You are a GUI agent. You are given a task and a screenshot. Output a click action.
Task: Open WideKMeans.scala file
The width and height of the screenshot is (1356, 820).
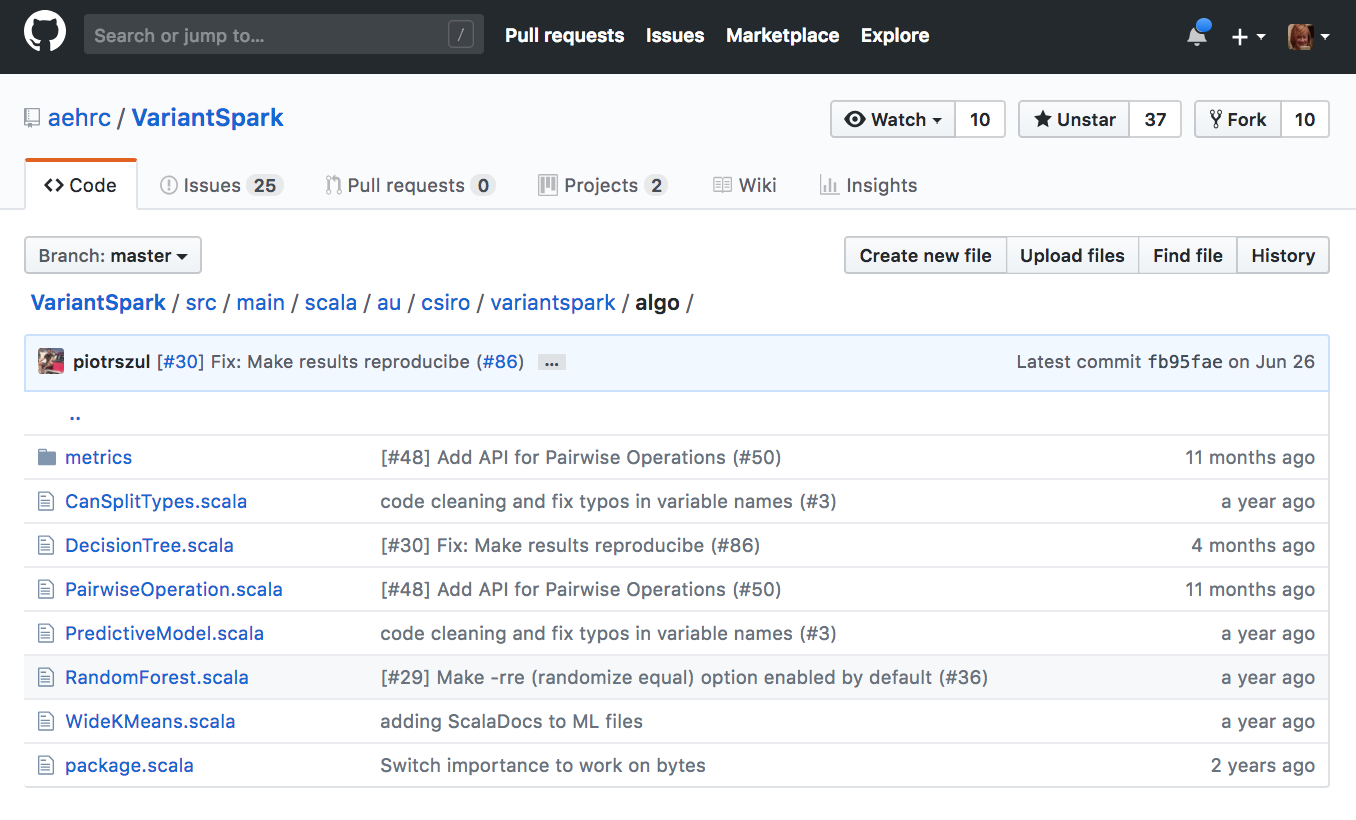150,721
